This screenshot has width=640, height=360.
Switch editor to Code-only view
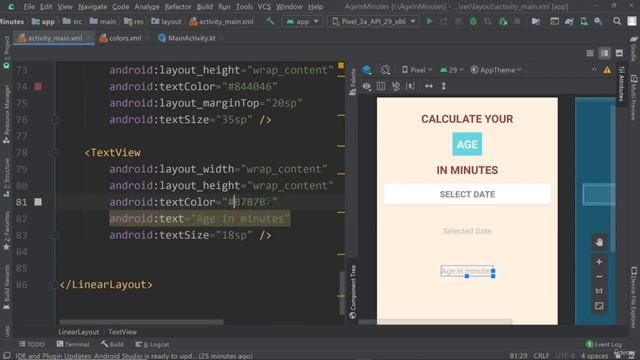pos(590,53)
